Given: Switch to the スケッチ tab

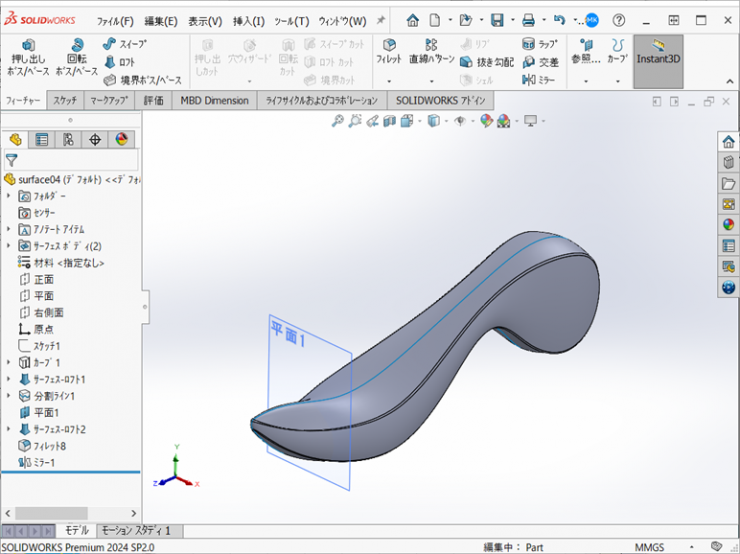Looking at the screenshot, I should (x=65, y=100).
